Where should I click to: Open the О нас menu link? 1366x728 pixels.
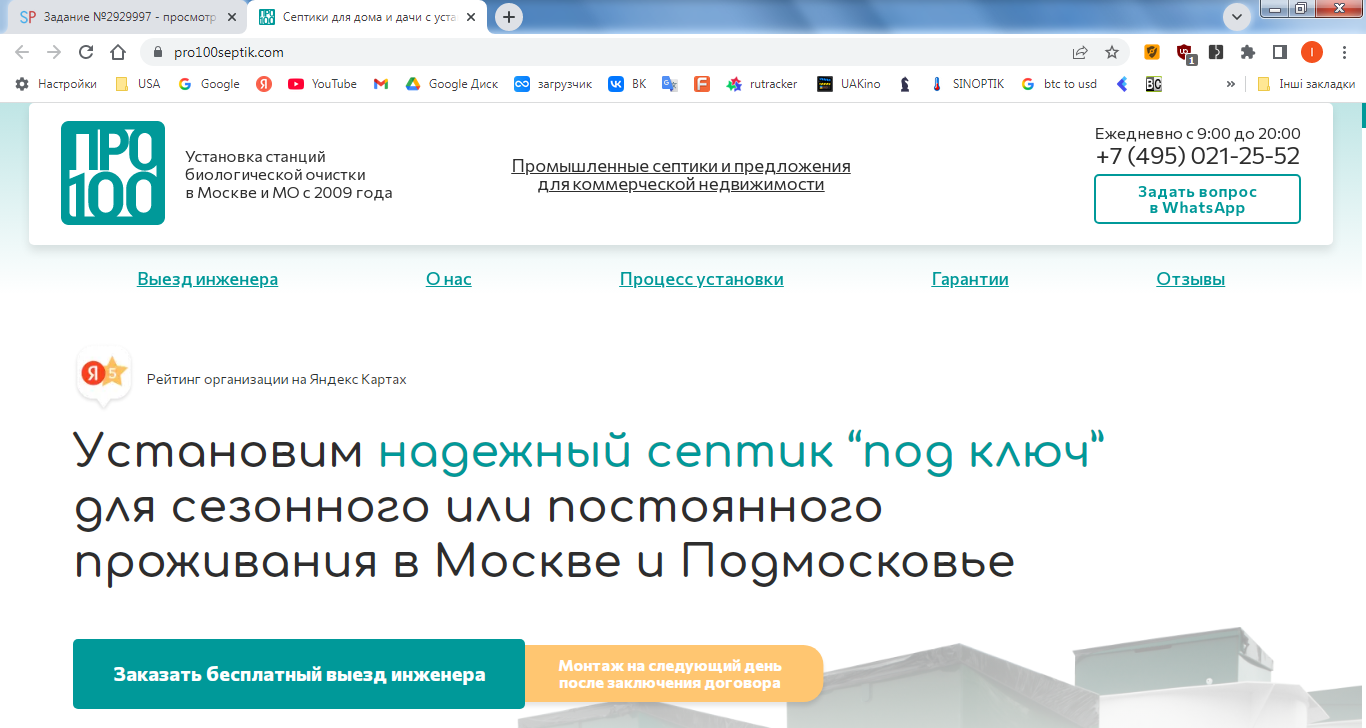(x=449, y=279)
